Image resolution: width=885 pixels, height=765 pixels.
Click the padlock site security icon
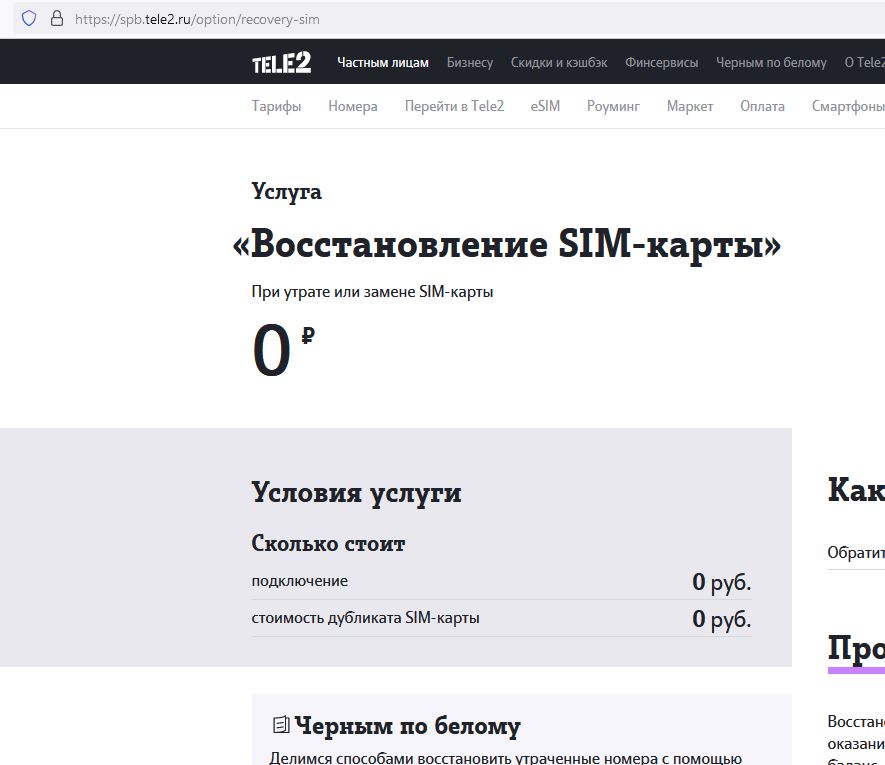pos(57,19)
